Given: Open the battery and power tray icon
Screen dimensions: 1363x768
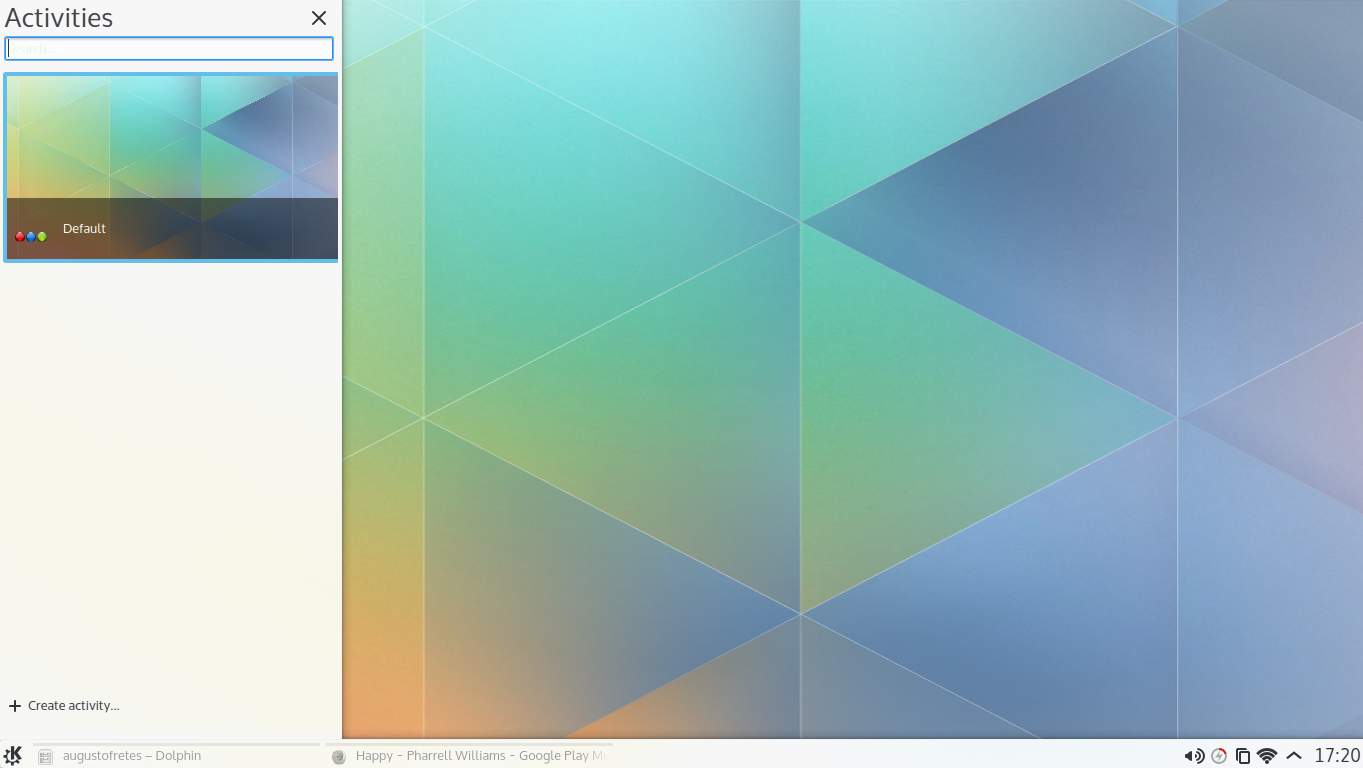Looking at the screenshot, I should click(1219, 756).
